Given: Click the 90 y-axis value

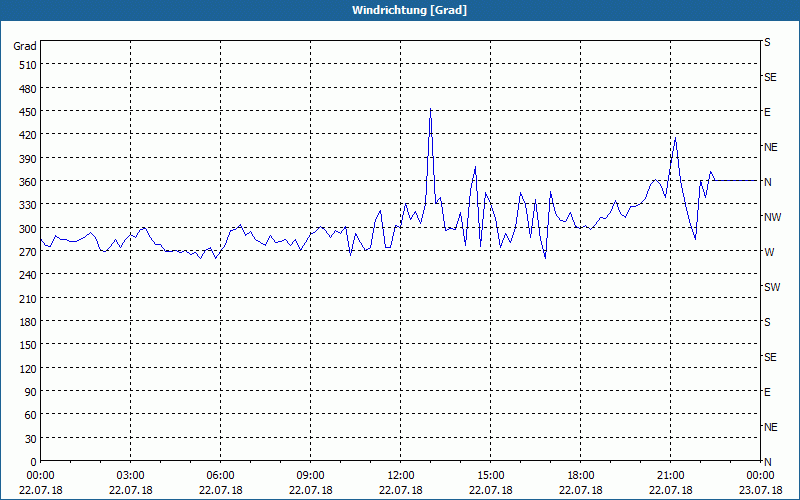Looking at the screenshot, I should 31,392.
